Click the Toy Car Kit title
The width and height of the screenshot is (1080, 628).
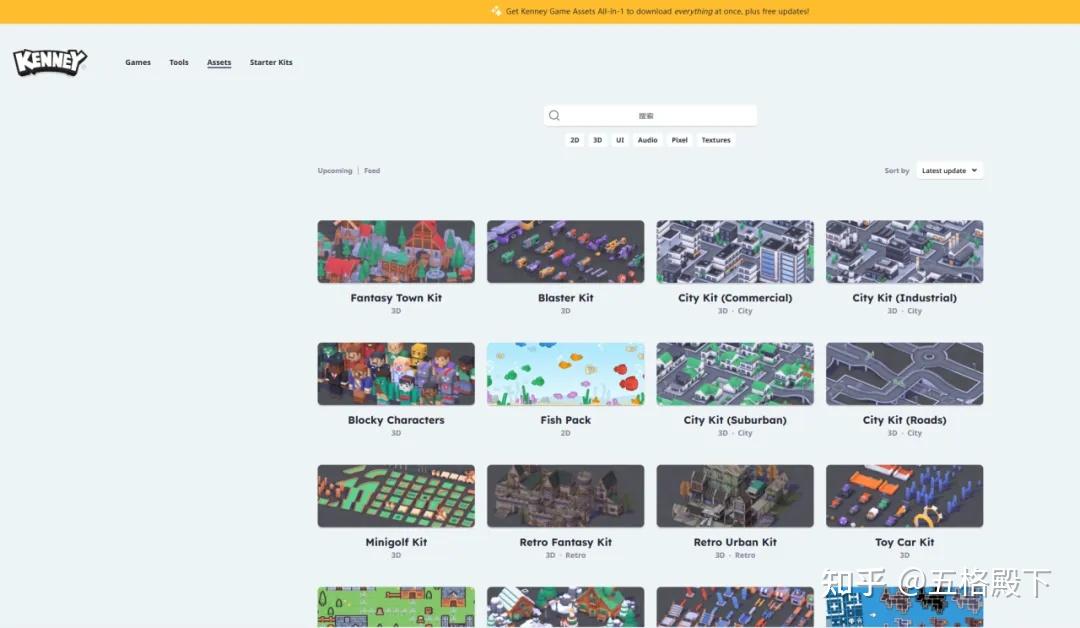click(904, 543)
